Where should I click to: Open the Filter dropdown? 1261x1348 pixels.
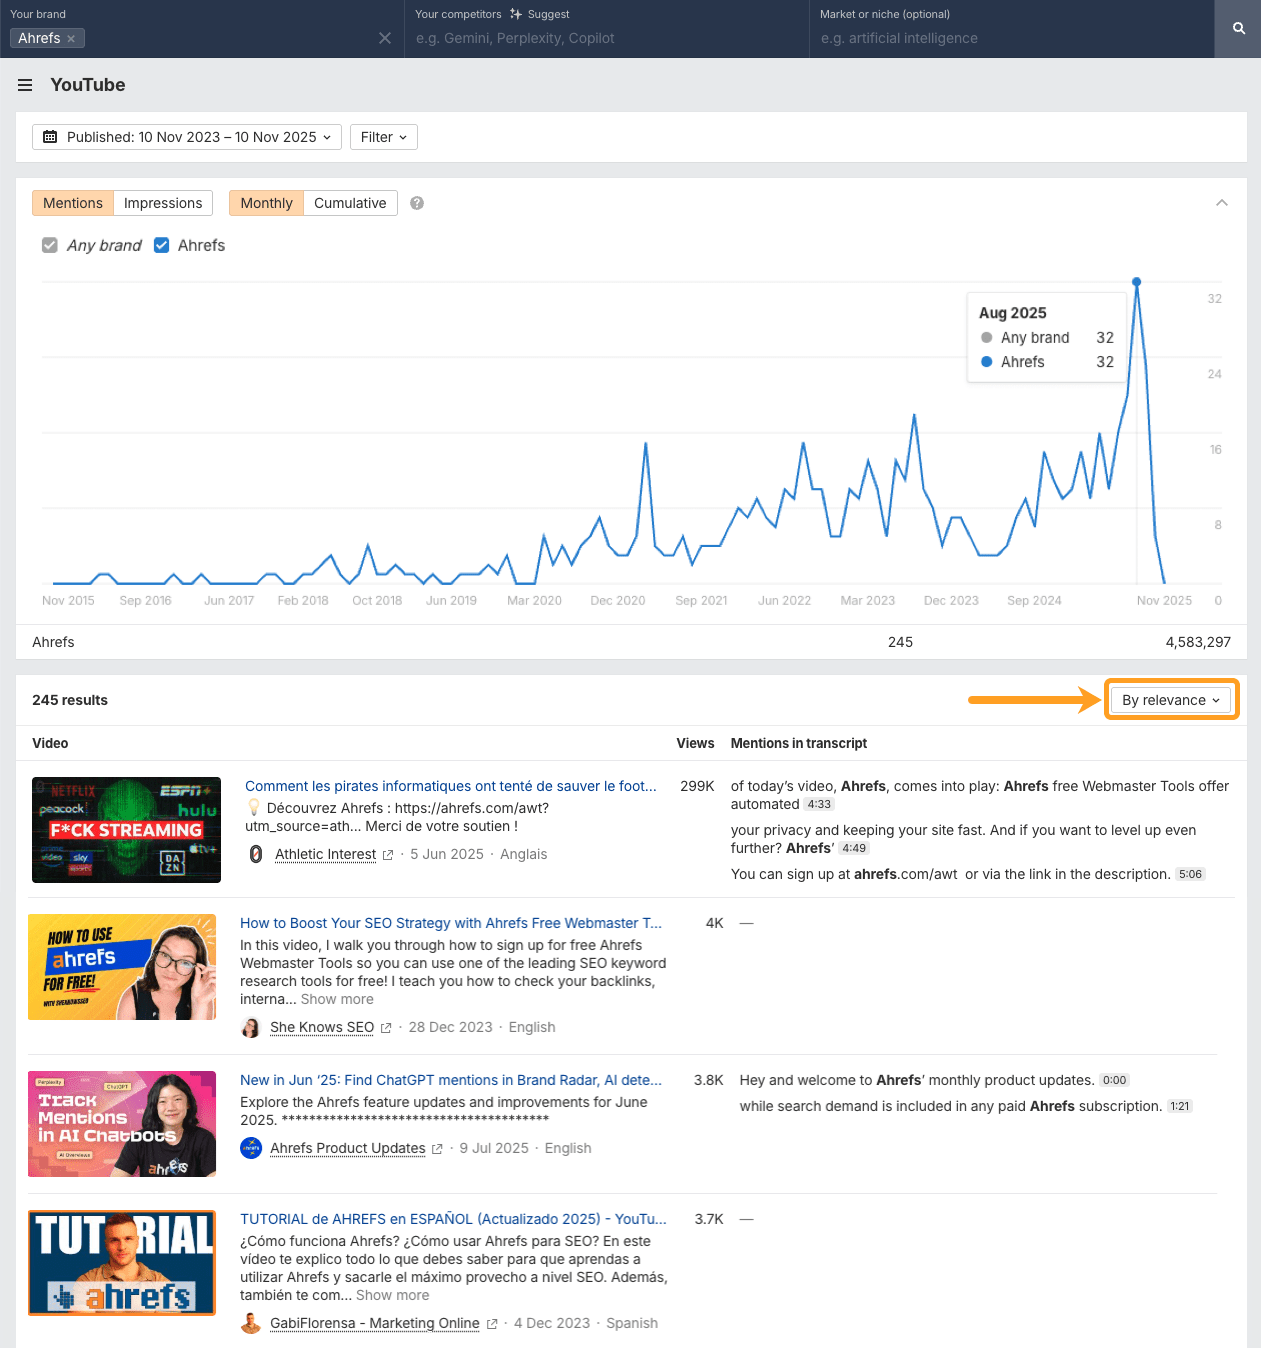383,137
